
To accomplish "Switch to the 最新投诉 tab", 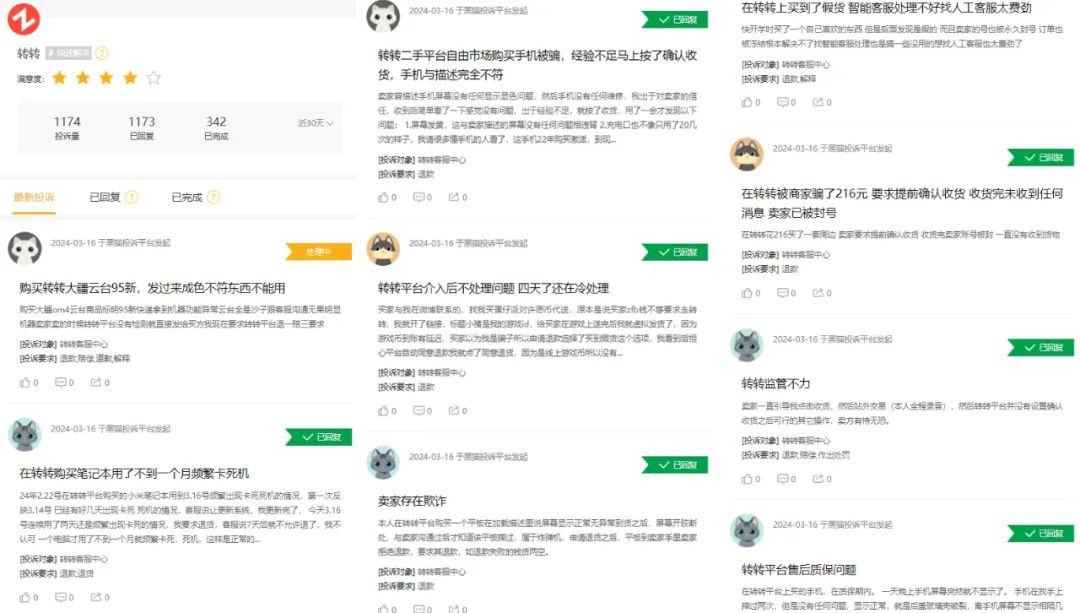I will click(34, 197).
